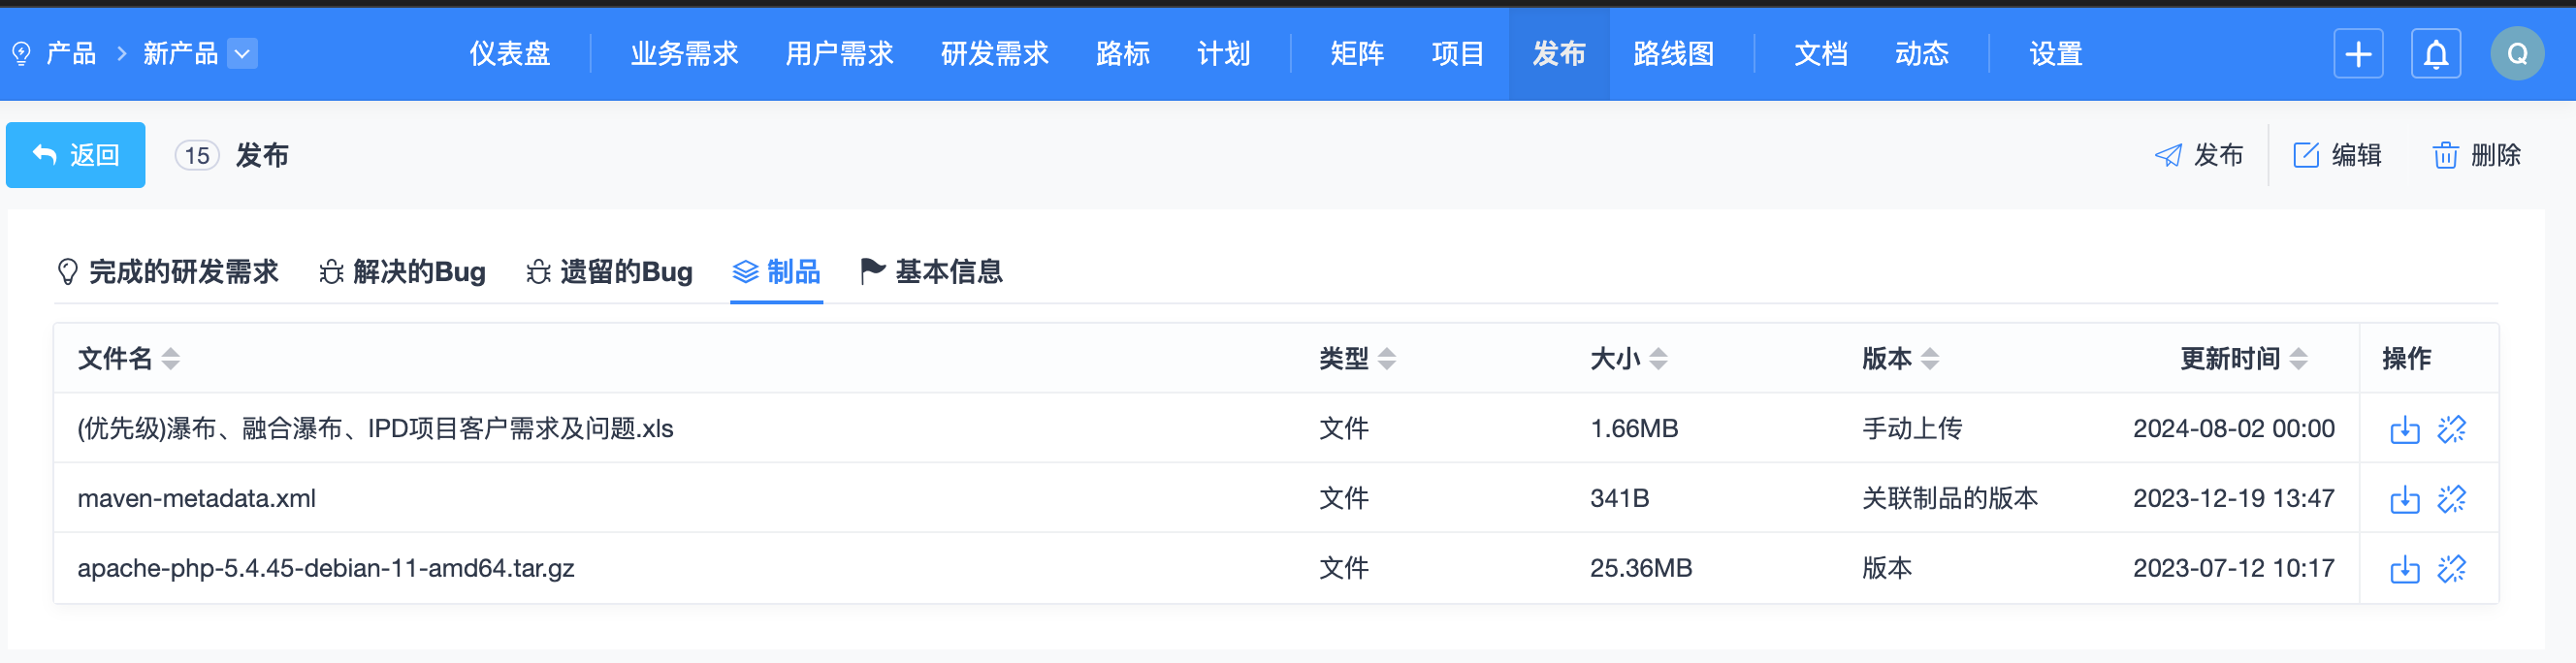The image size is (2576, 663).
Task: Click the lightbulb 产品 icon
Action: coord(21,53)
